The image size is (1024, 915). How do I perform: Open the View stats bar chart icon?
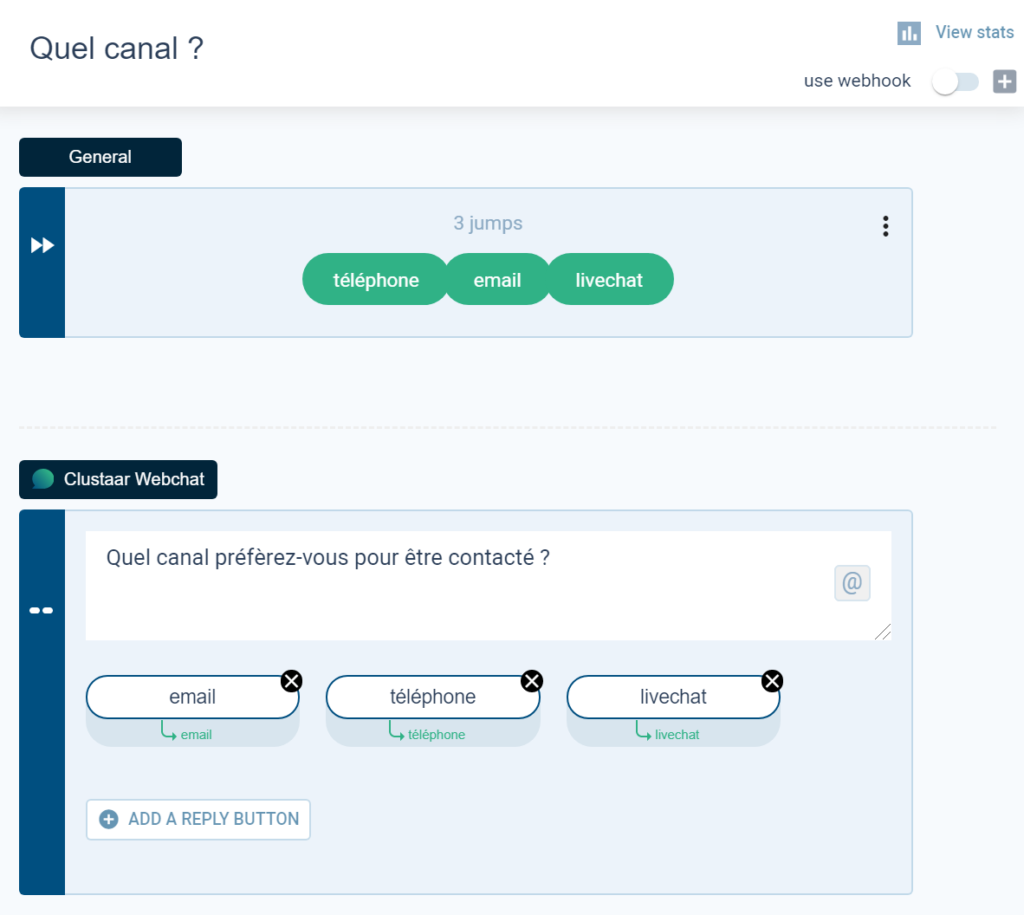908,33
